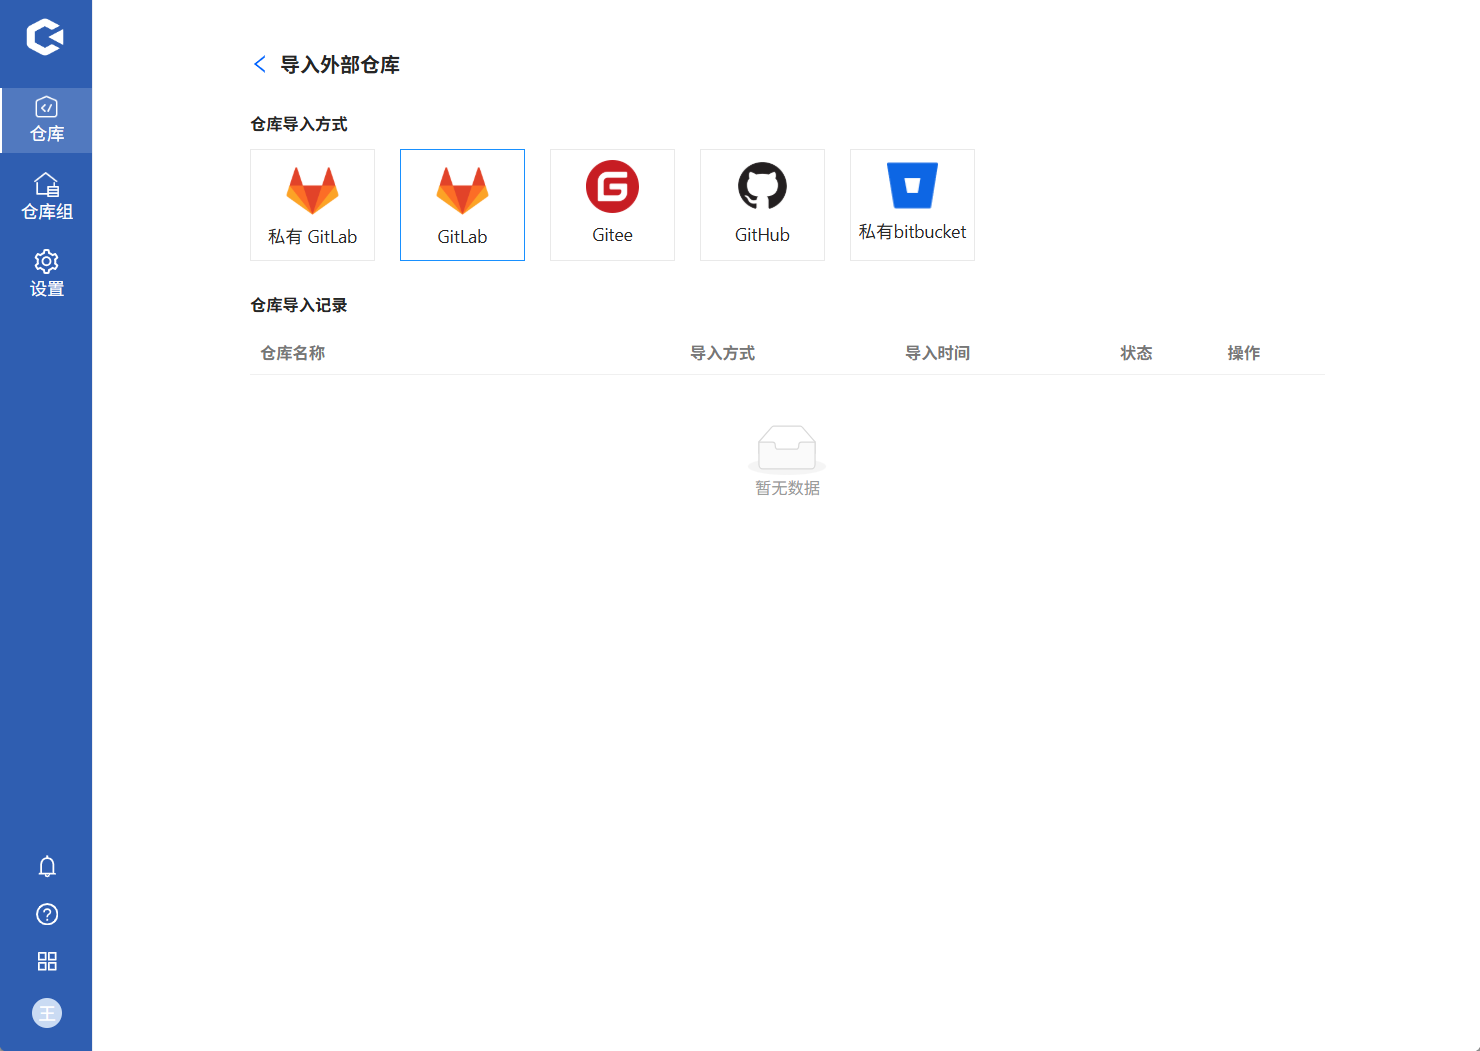Click the user avatar icon
This screenshot has height=1051, width=1480.
pos(47,1013)
